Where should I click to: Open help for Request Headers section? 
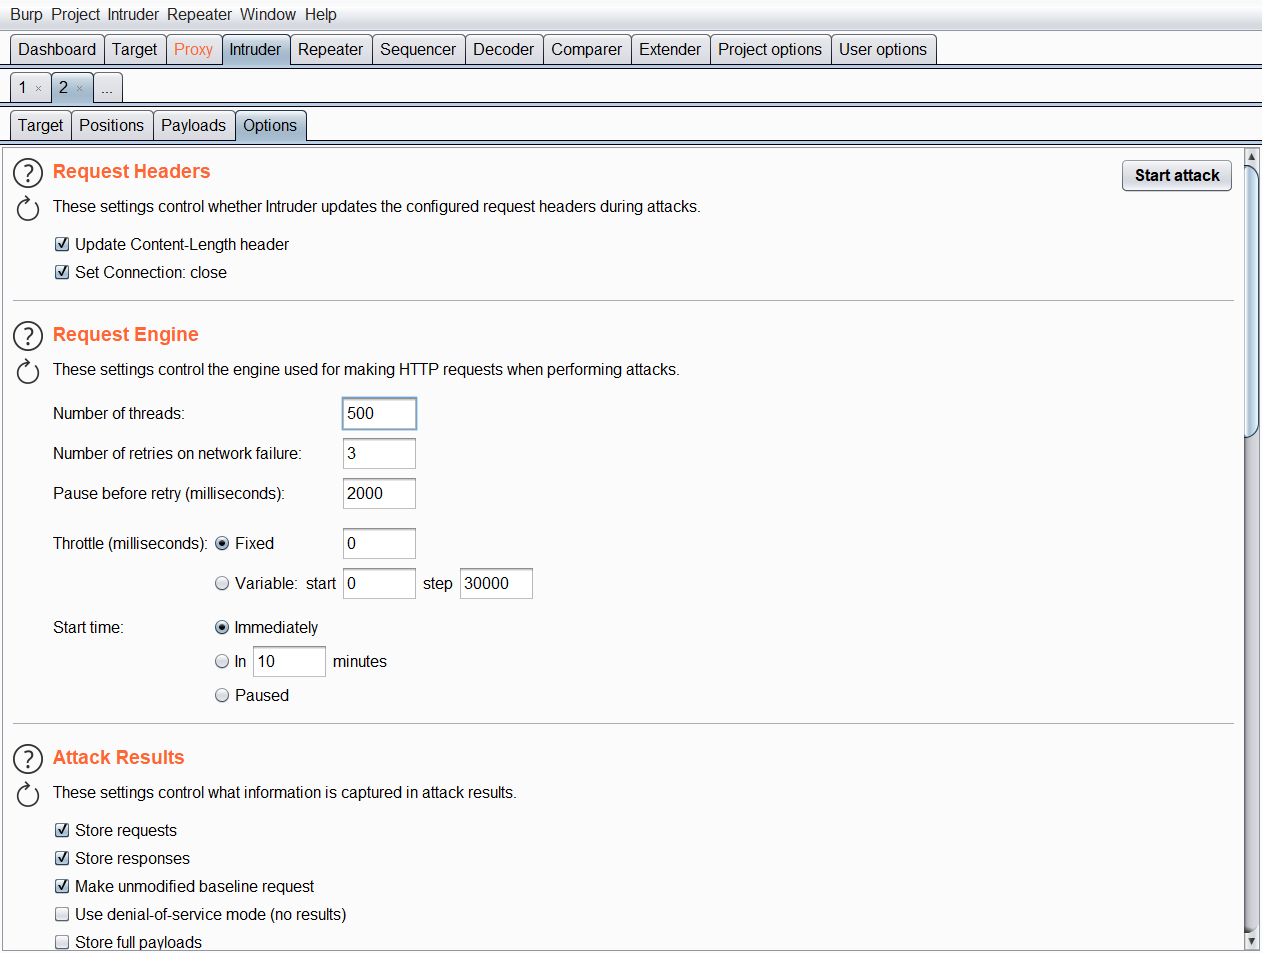pyautogui.click(x=28, y=173)
